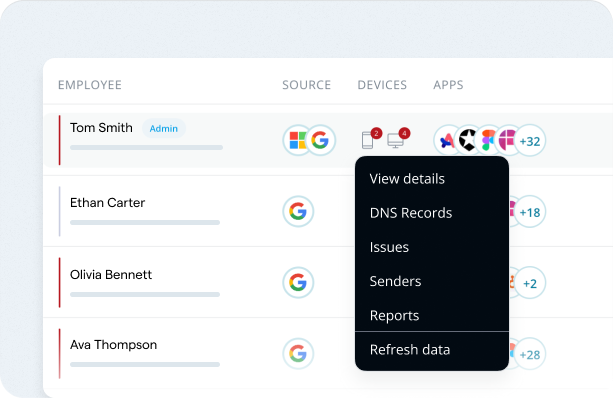Click the progress bar under Ethan Carter
Image resolution: width=613 pixels, height=398 pixels.
(x=145, y=222)
